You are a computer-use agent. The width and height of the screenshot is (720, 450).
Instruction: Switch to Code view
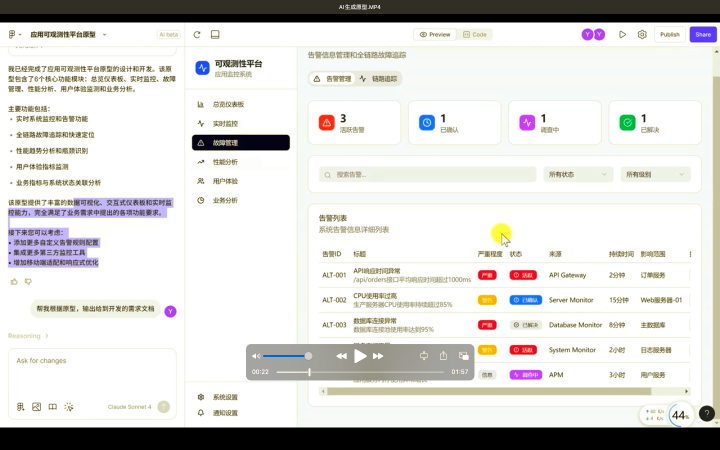(474, 34)
